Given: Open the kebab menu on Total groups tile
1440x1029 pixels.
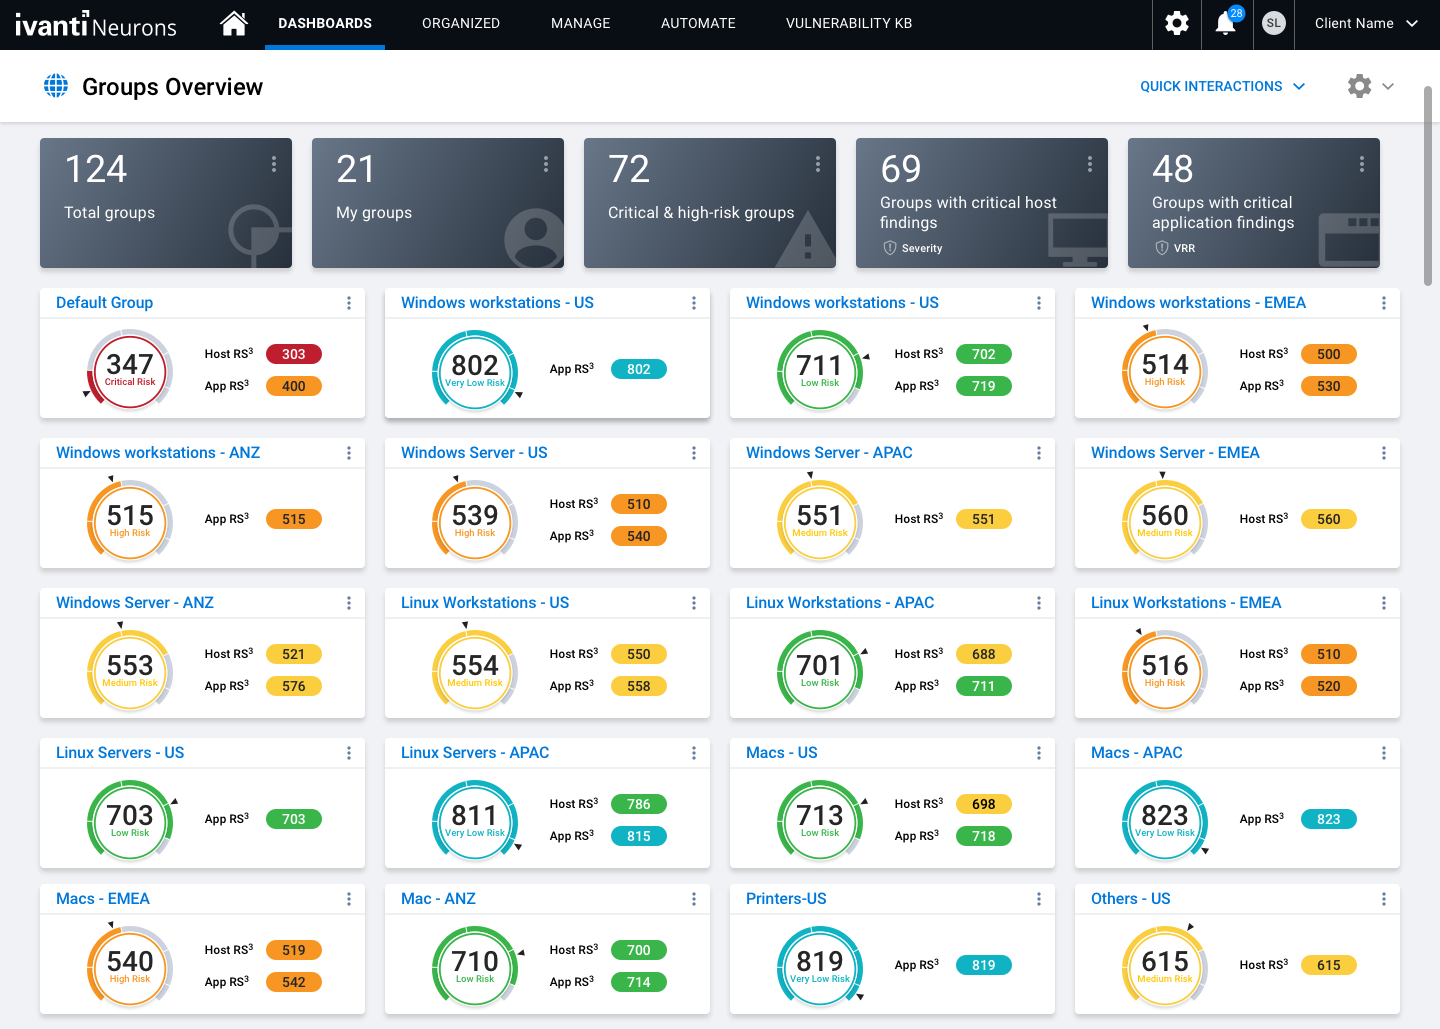Looking at the screenshot, I should pyautogui.click(x=274, y=163).
